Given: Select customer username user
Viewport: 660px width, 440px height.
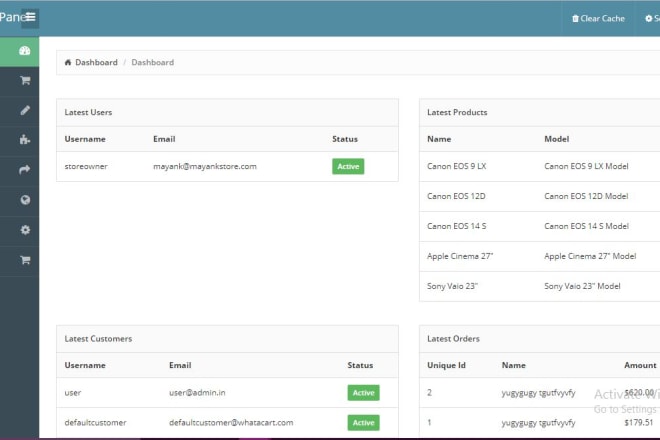Looking at the screenshot, I should [x=73, y=393].
